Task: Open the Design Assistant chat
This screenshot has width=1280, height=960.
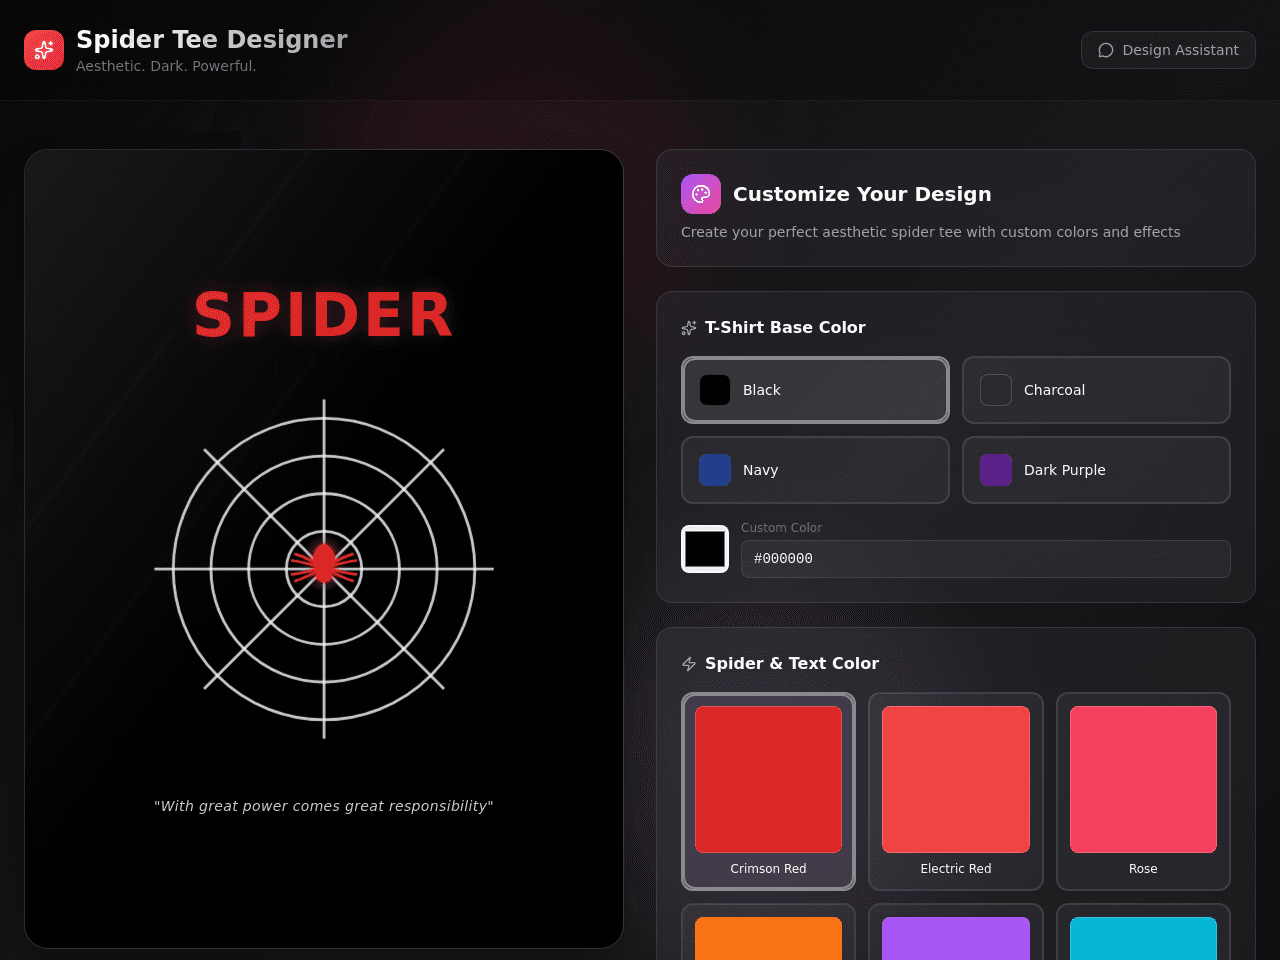Action: pyautogui.click(x=1168, y=50)
